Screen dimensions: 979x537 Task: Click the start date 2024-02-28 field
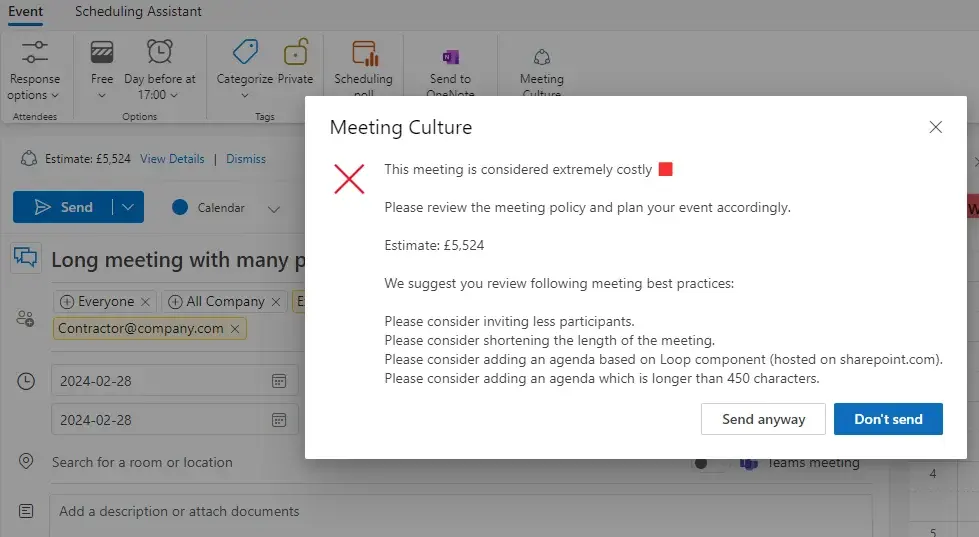(175, 381)
